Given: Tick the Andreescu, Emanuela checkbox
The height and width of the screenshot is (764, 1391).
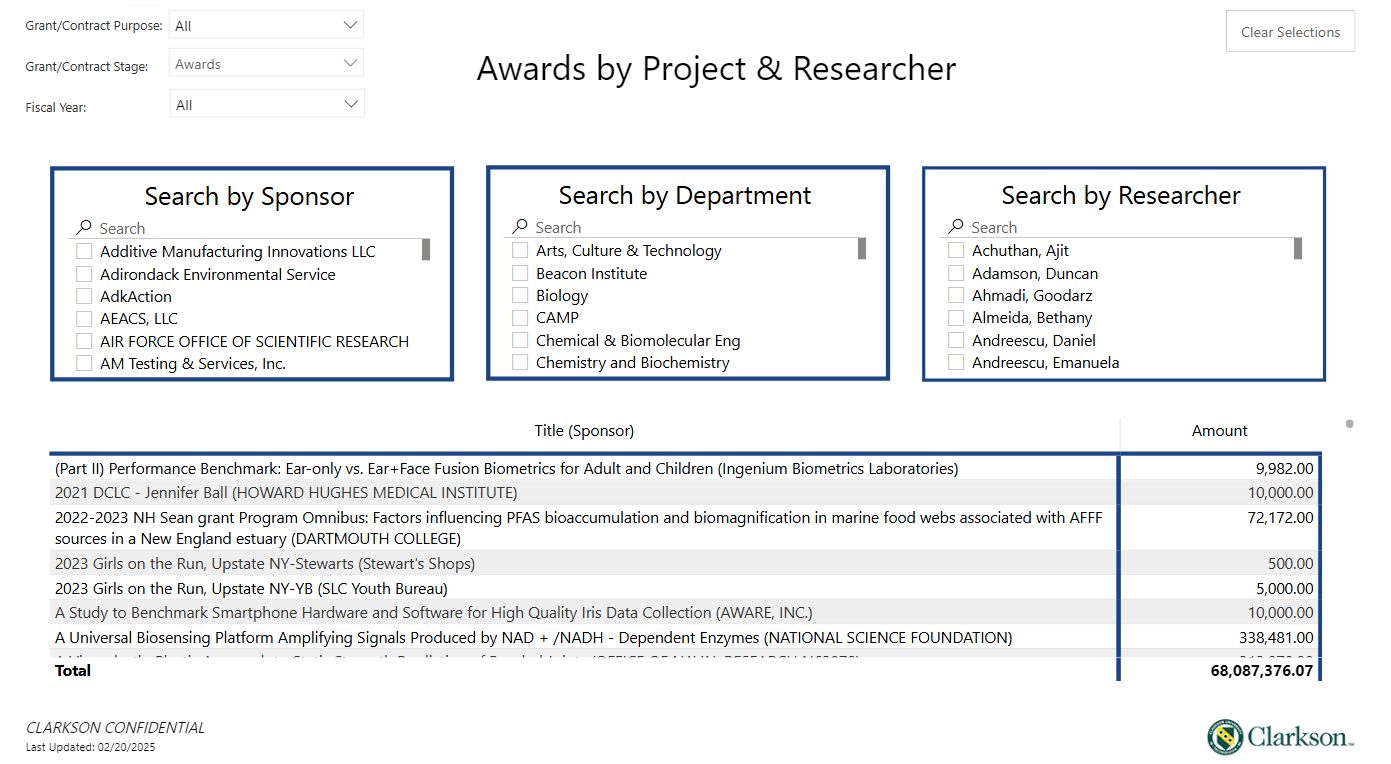Looking at the screenshot, I should tap(956, 363).
